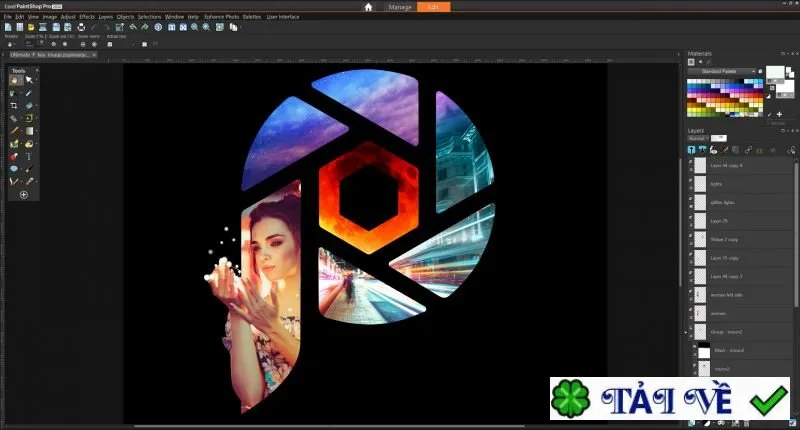Screen dimensions: 800x430
Task: Click the foreground color swatch in Materials
Action: 774,72
